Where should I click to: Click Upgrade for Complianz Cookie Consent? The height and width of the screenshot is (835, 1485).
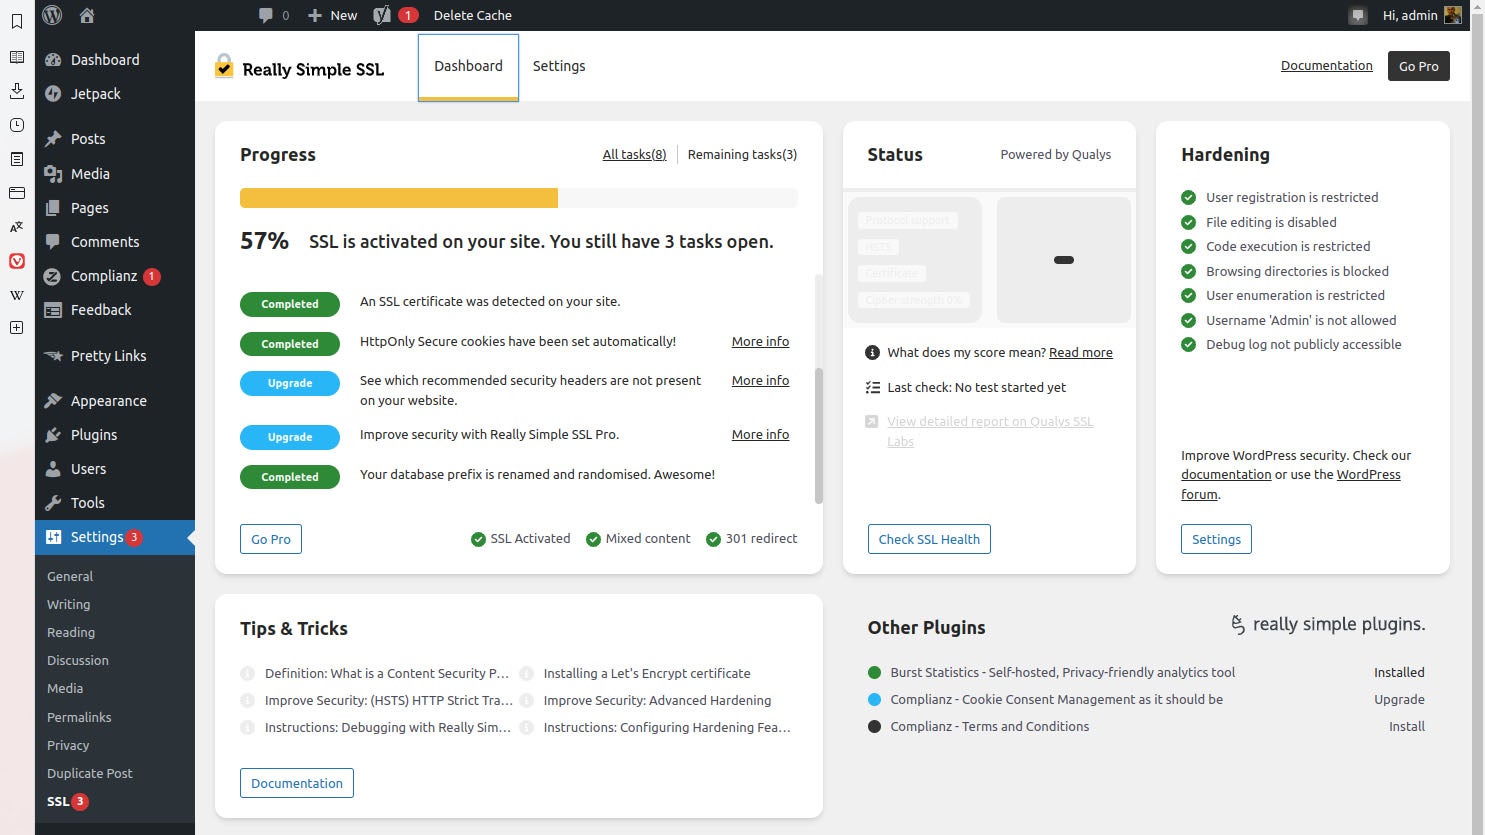(x=1399, y=699)
